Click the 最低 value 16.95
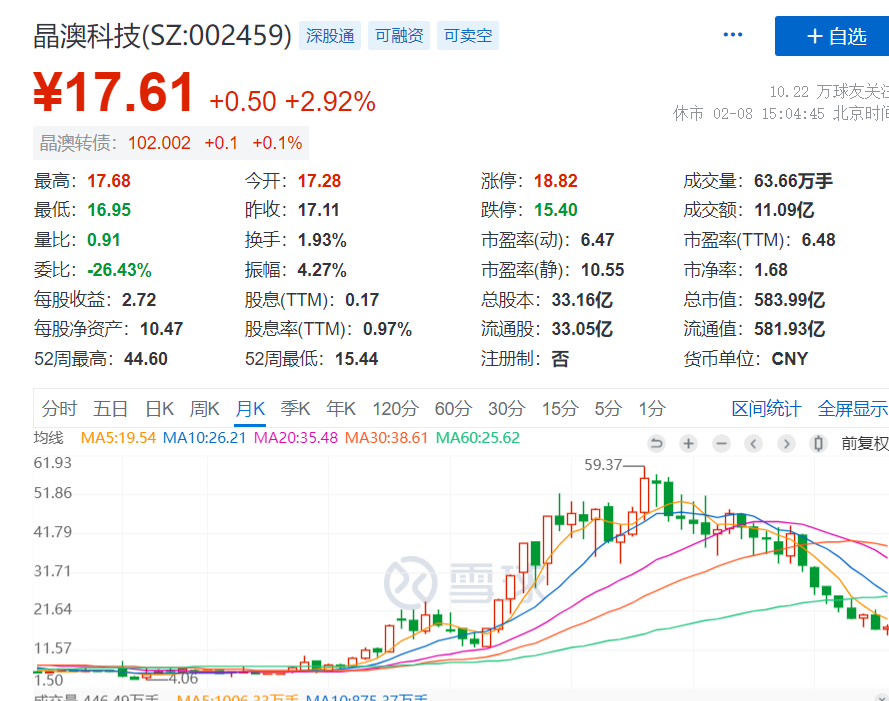 pos(109,210)
